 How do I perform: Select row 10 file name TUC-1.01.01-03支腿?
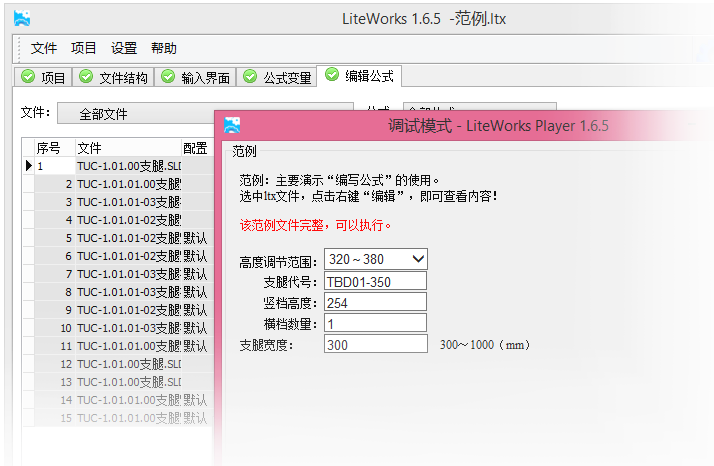128,328
